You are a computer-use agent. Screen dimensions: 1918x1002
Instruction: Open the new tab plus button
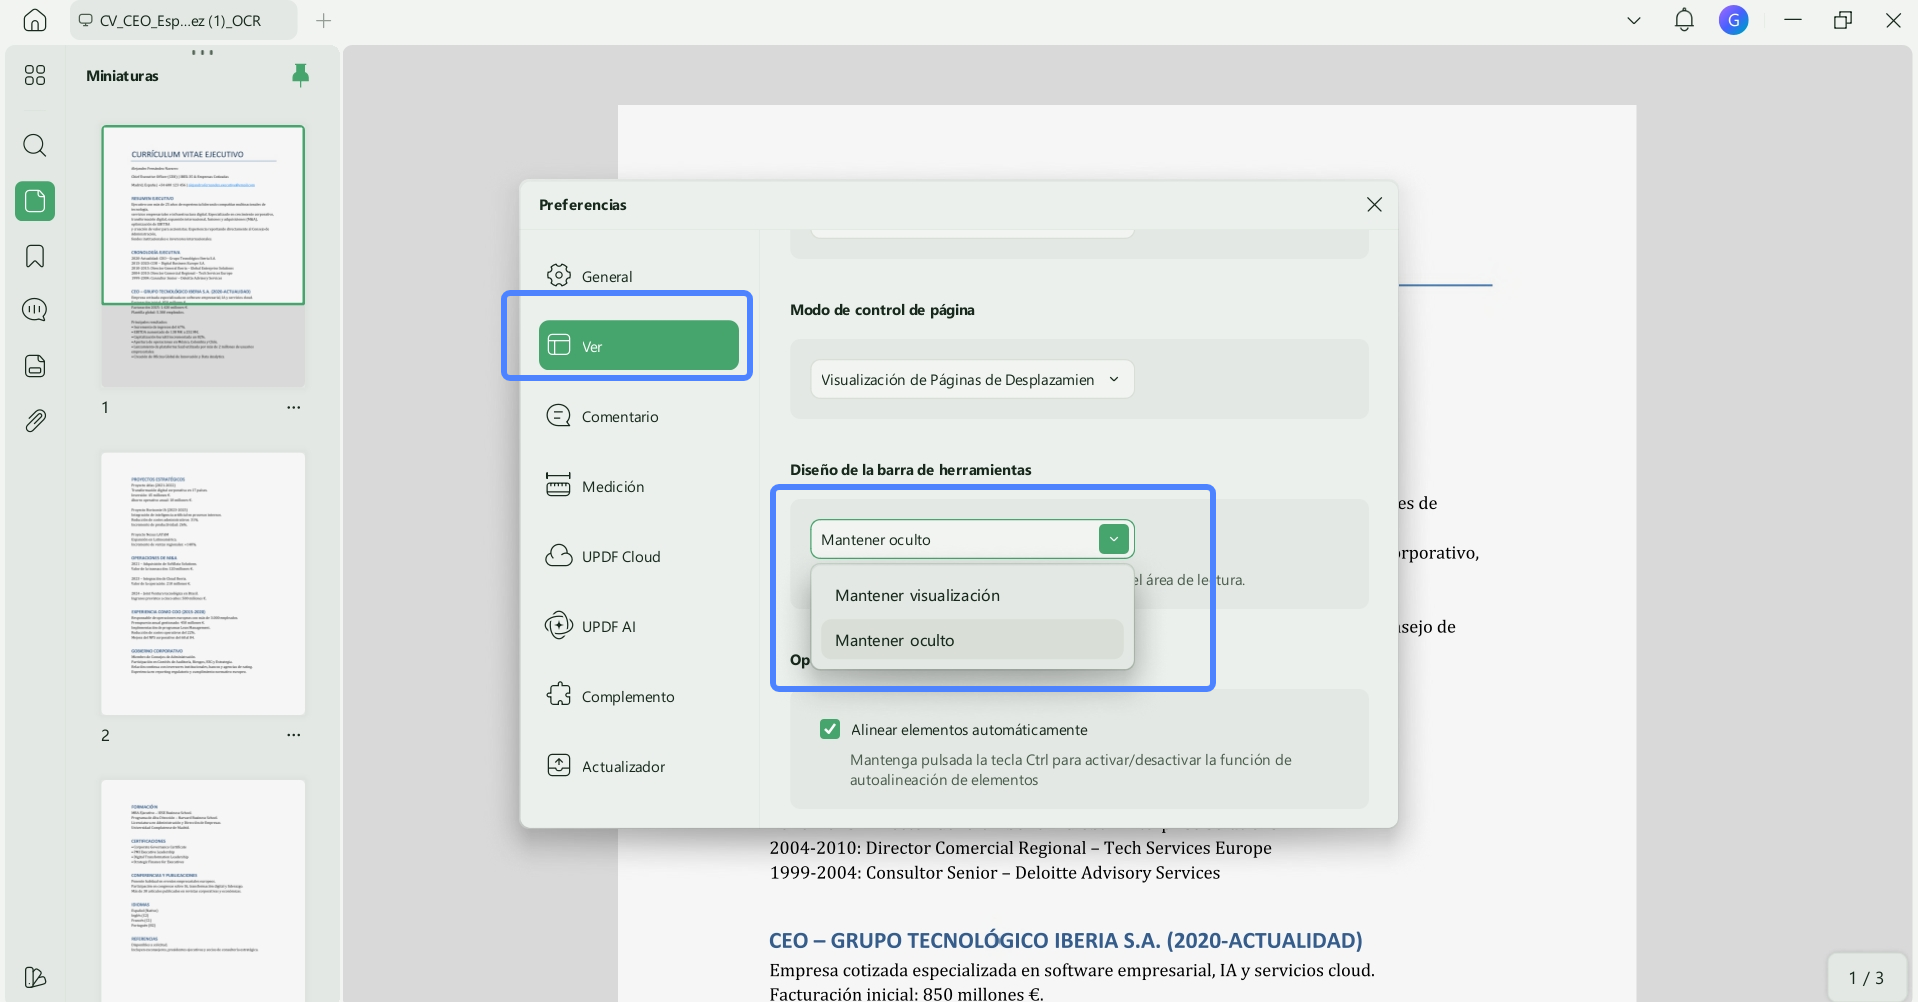pos(323,20)
